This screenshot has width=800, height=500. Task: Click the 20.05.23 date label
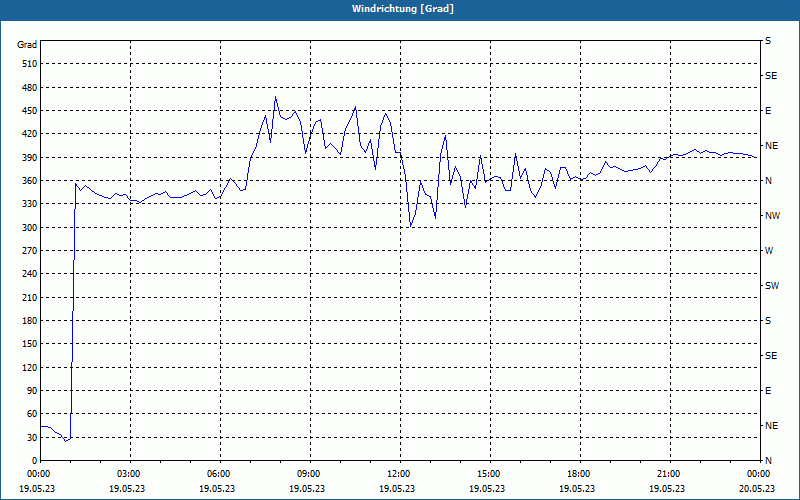(757, 488)
